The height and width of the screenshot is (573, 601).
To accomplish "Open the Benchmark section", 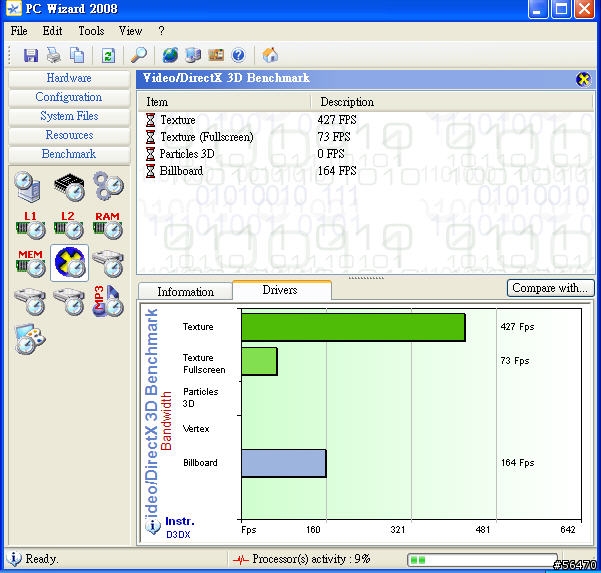I will click(x=69, y=154).
